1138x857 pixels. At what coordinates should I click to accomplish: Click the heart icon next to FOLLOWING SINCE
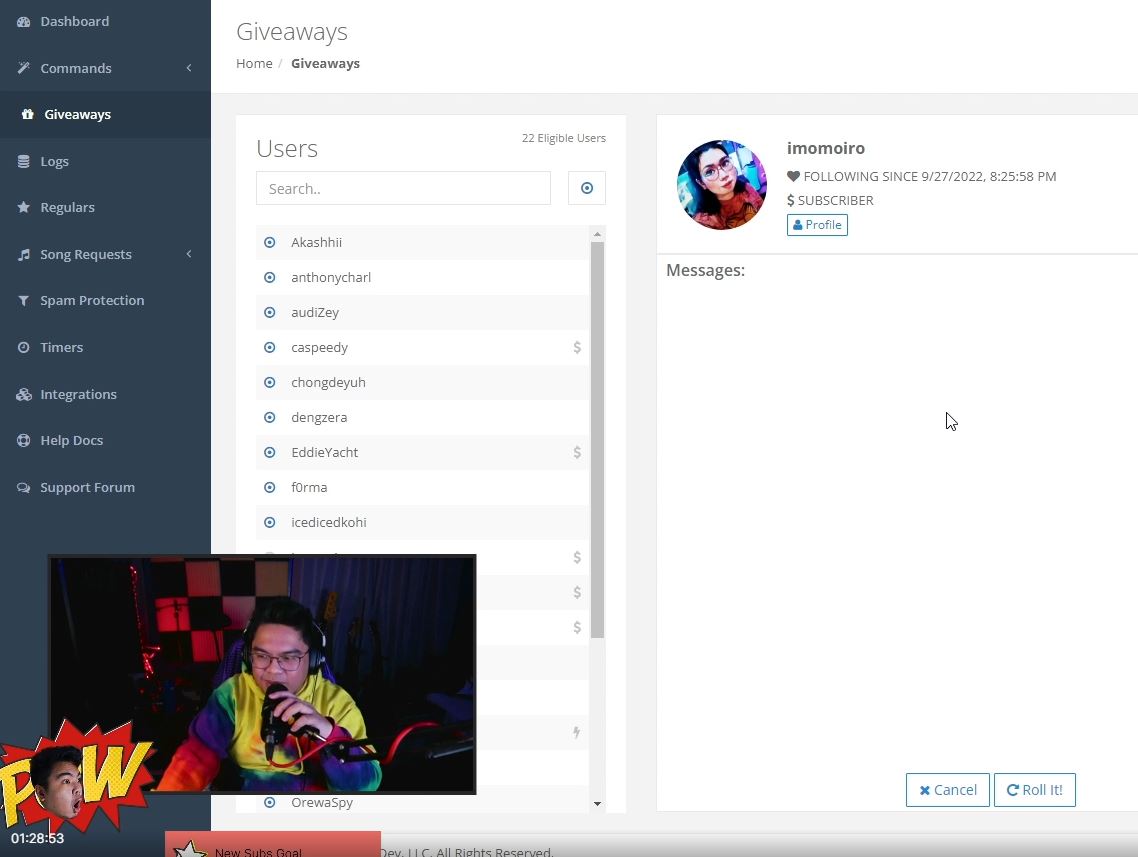793,176
